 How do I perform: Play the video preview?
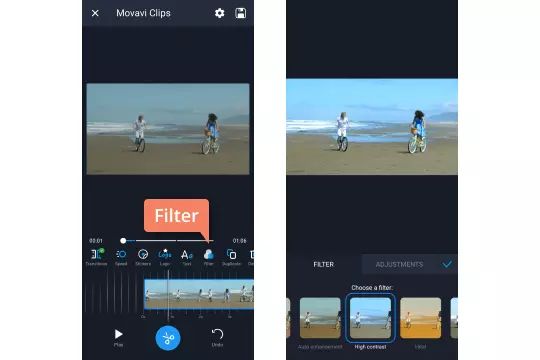pos(118,337)
